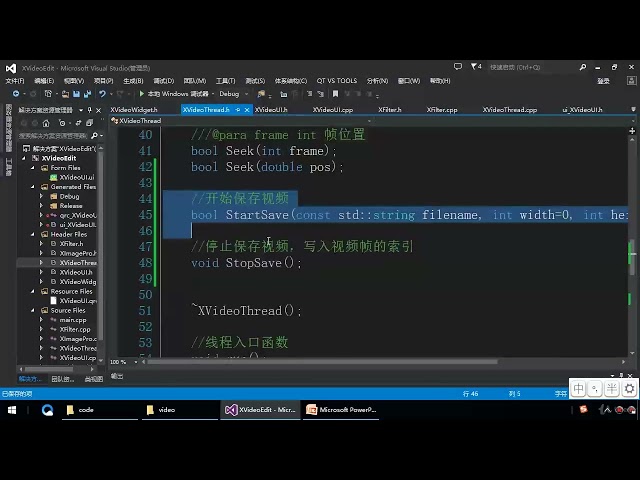Switch to the XFilter.h tab
This screenshot has width=640, height=480.
[x=390, y=110]
